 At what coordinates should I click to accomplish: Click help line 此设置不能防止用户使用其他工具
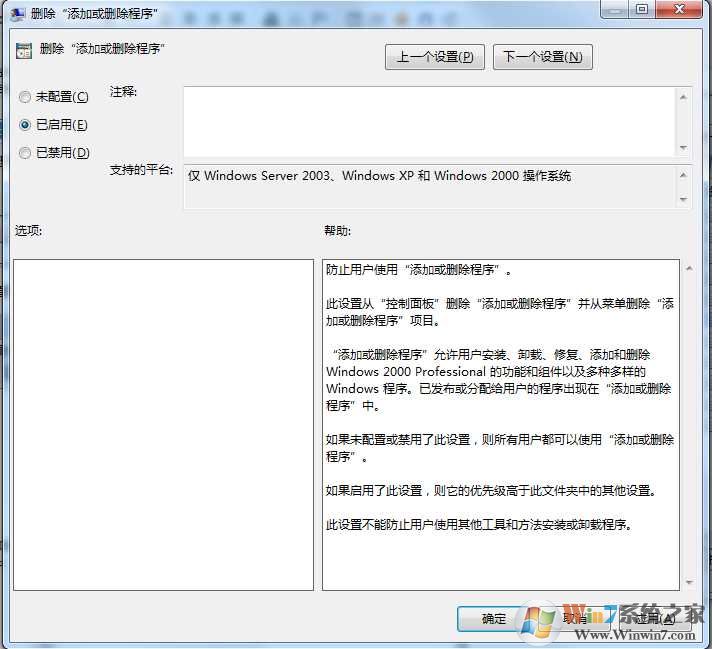pyautogui.click(x=479, y=525)
